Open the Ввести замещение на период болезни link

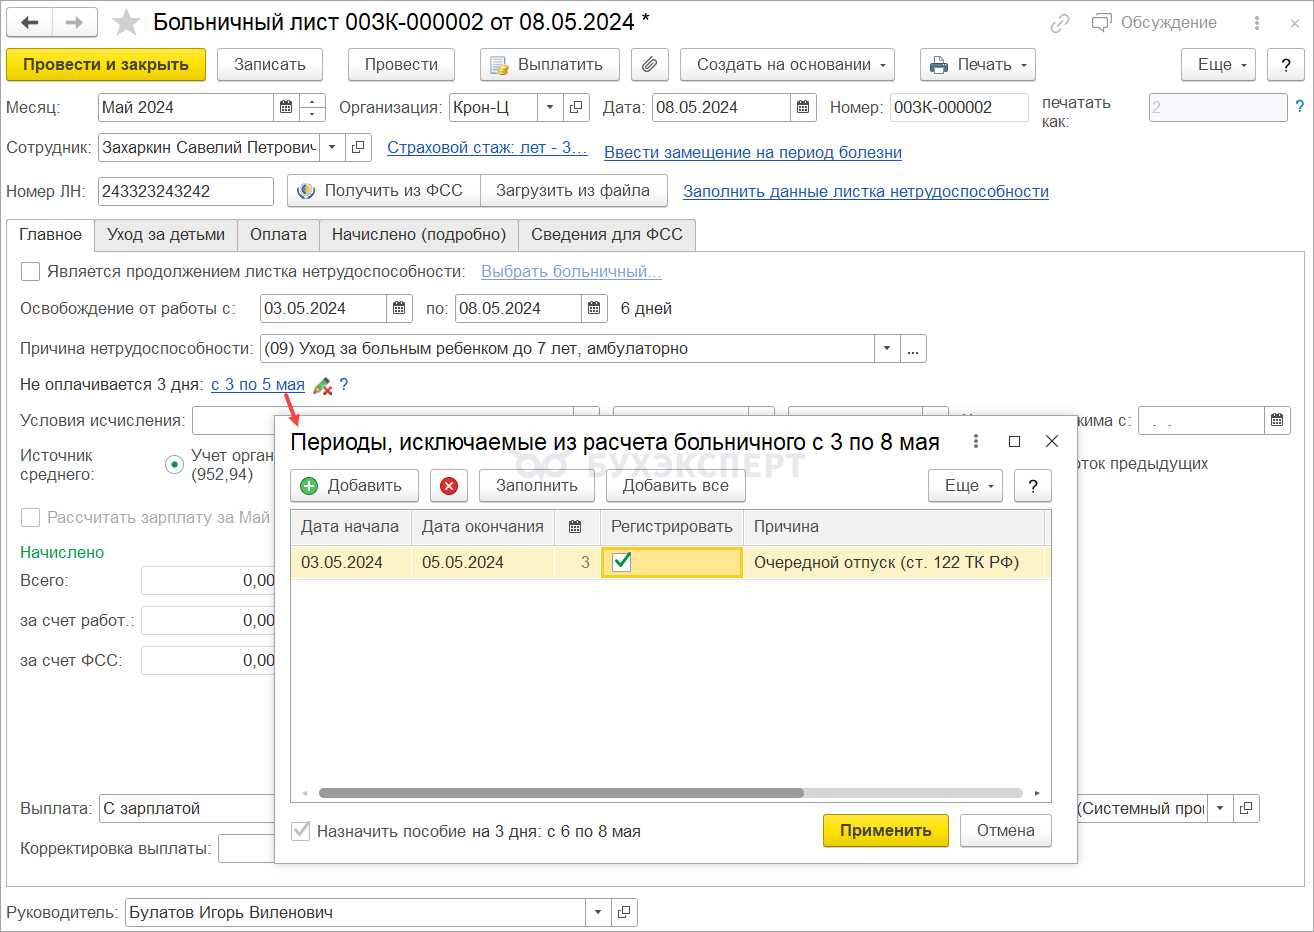click(x=753, y=152)
